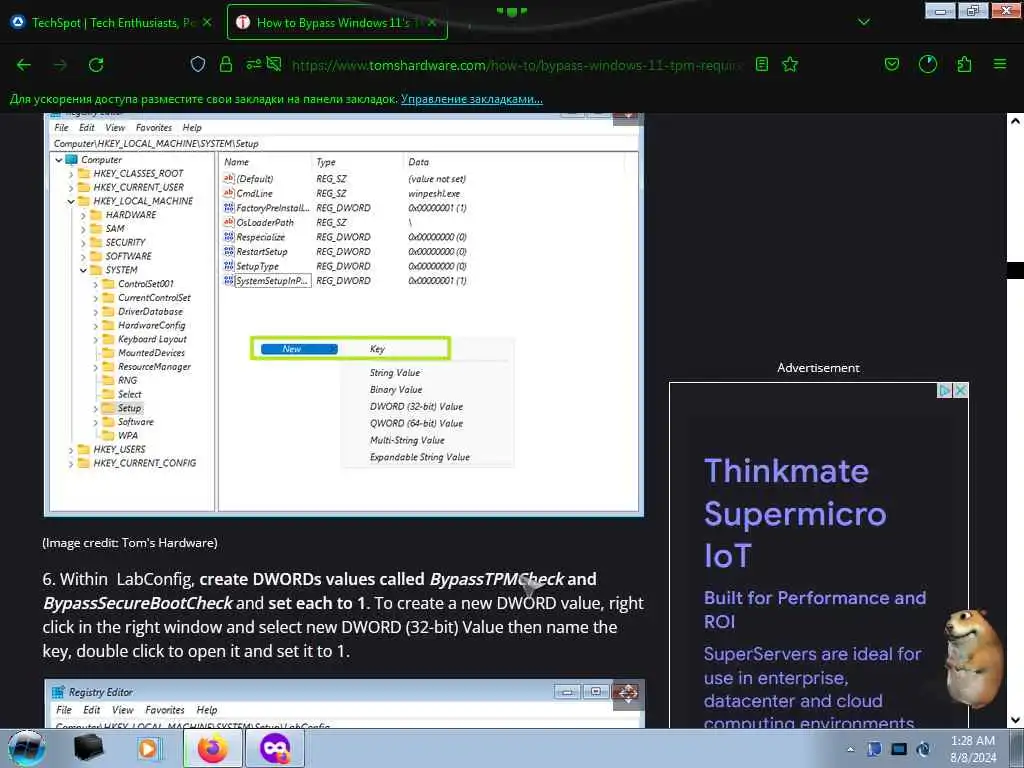Open the Firefox hamburger application menu

[x=1000, y=64]
